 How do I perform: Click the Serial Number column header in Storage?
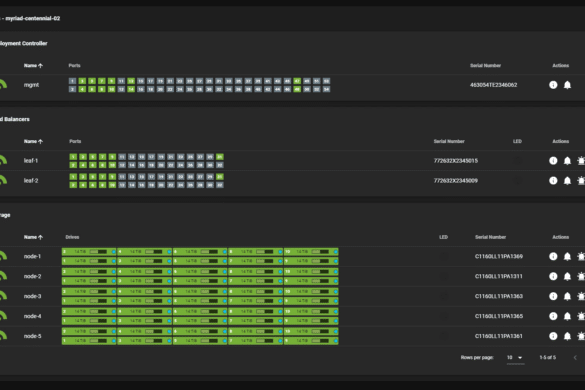pos(490,237)
